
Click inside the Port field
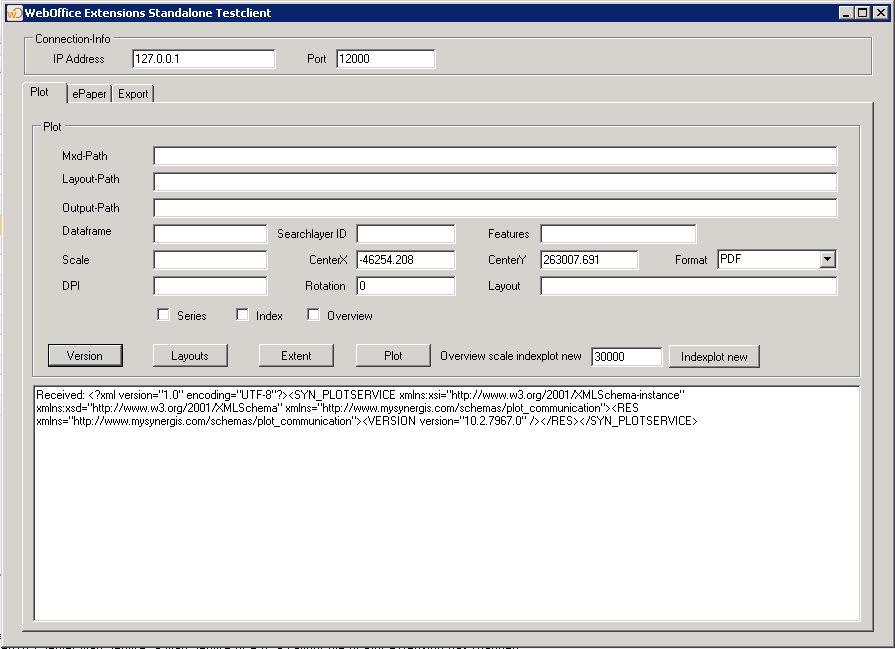pos(385,59)
